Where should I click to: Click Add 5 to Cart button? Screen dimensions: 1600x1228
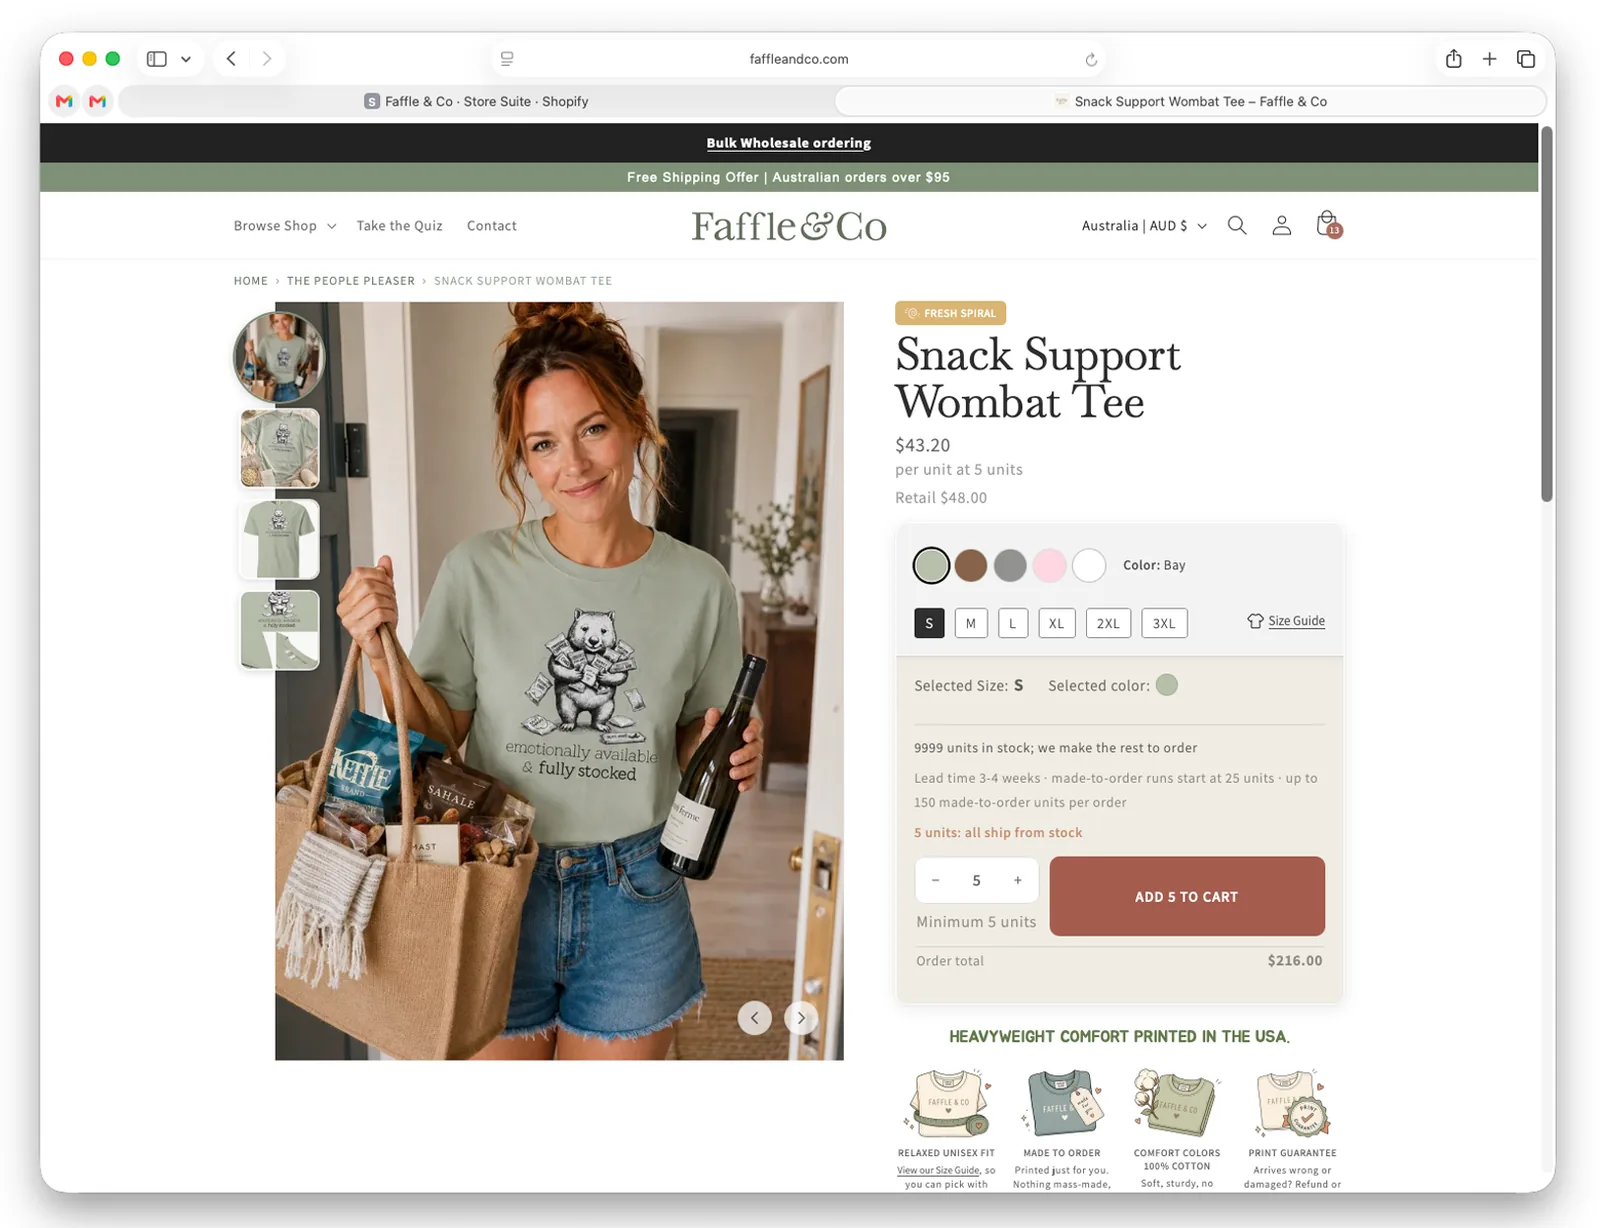(x=1187, y=896)
